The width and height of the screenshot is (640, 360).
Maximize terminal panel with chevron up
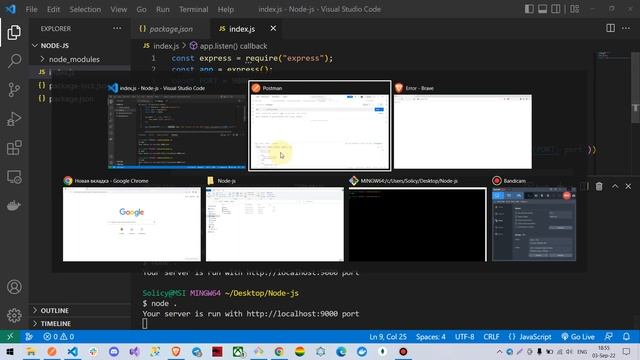tap(615, 186)
